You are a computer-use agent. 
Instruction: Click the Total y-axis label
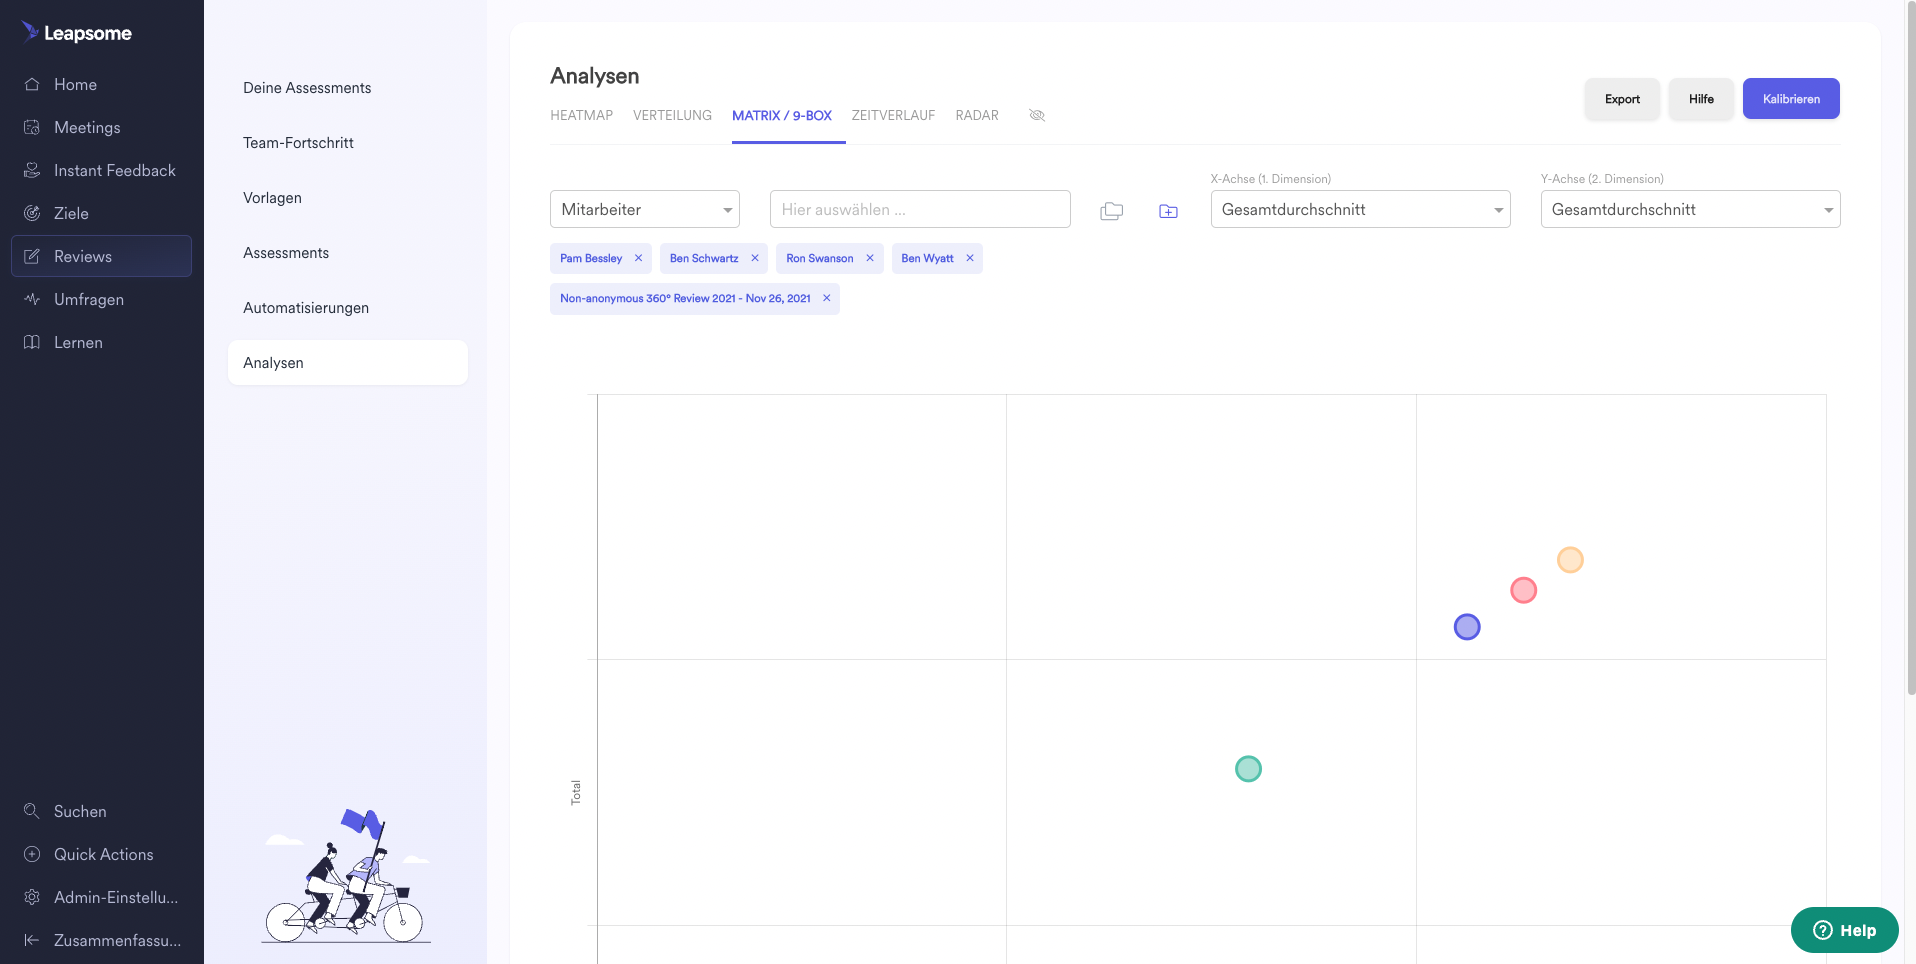[576, 792]
